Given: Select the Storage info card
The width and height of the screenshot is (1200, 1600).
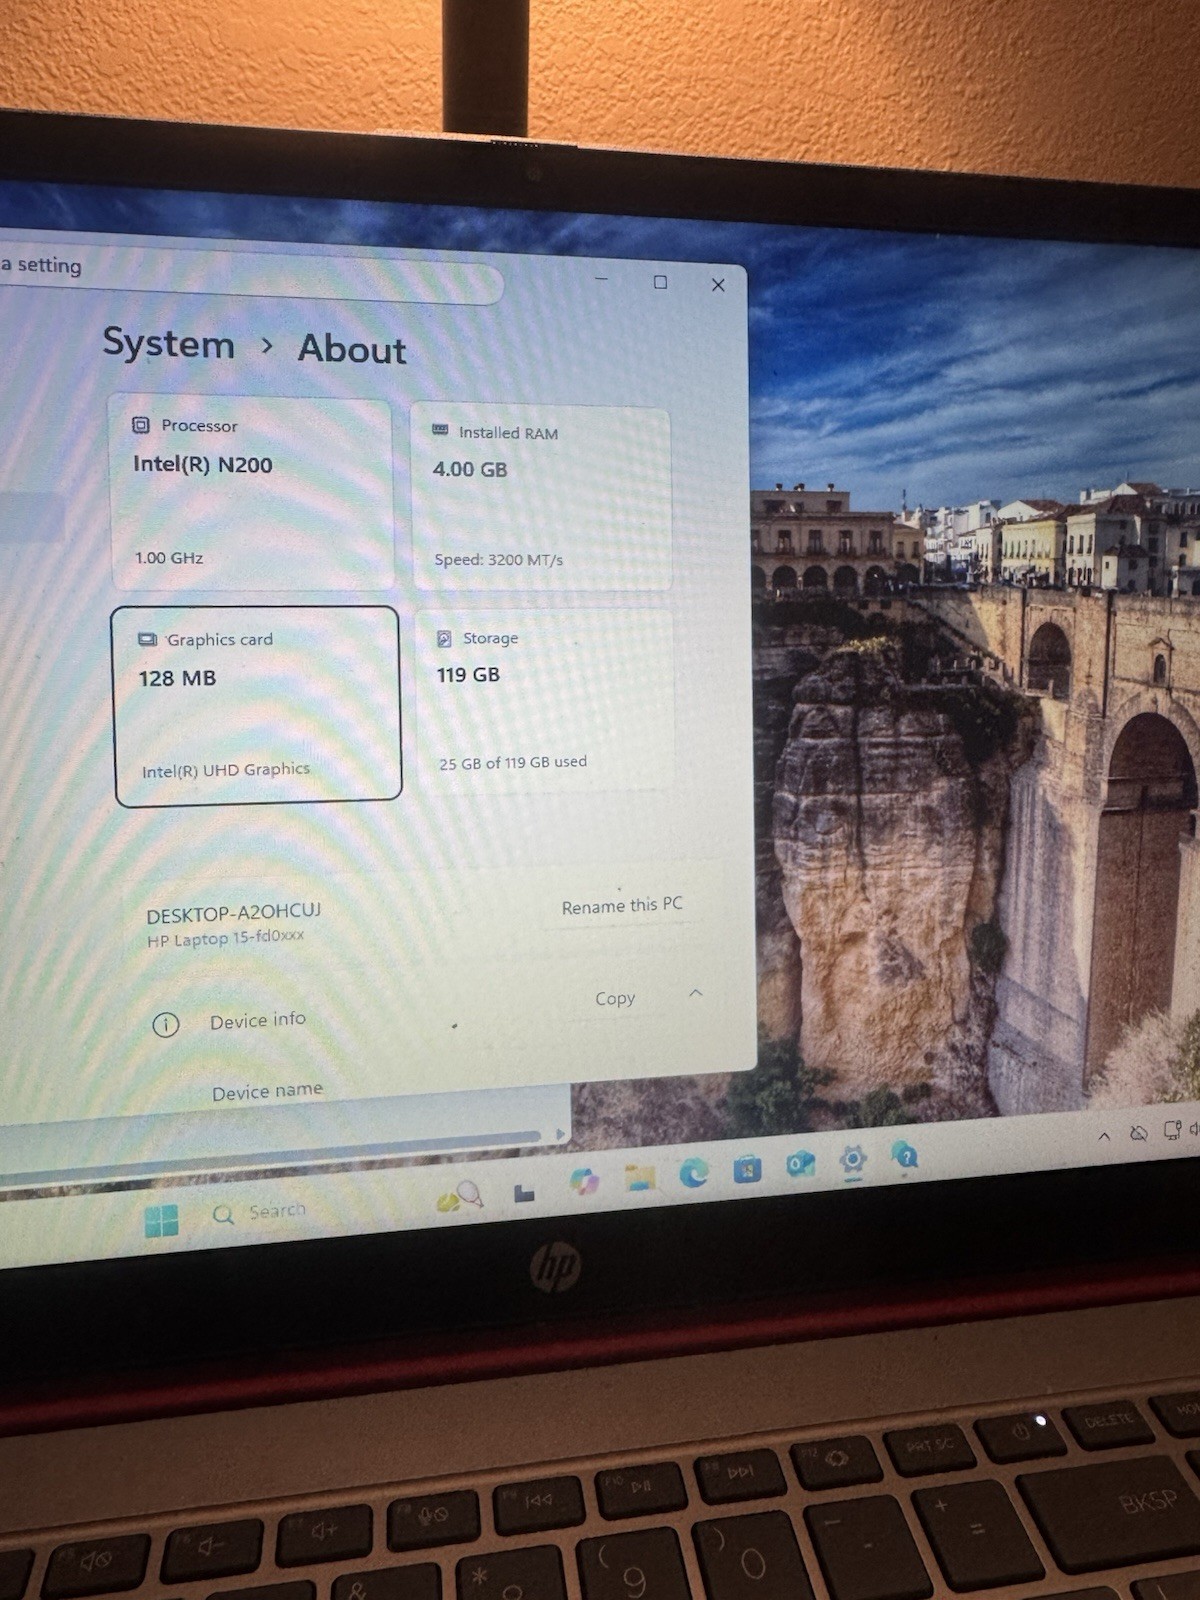Looking at the screenshot, I should [544, 701].
